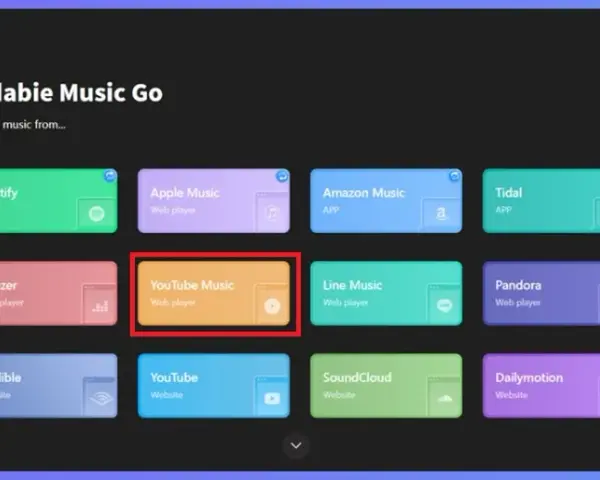Click the switch badge on Apple Music card
This screenshot has height=480, width=600.
(282, 176)
